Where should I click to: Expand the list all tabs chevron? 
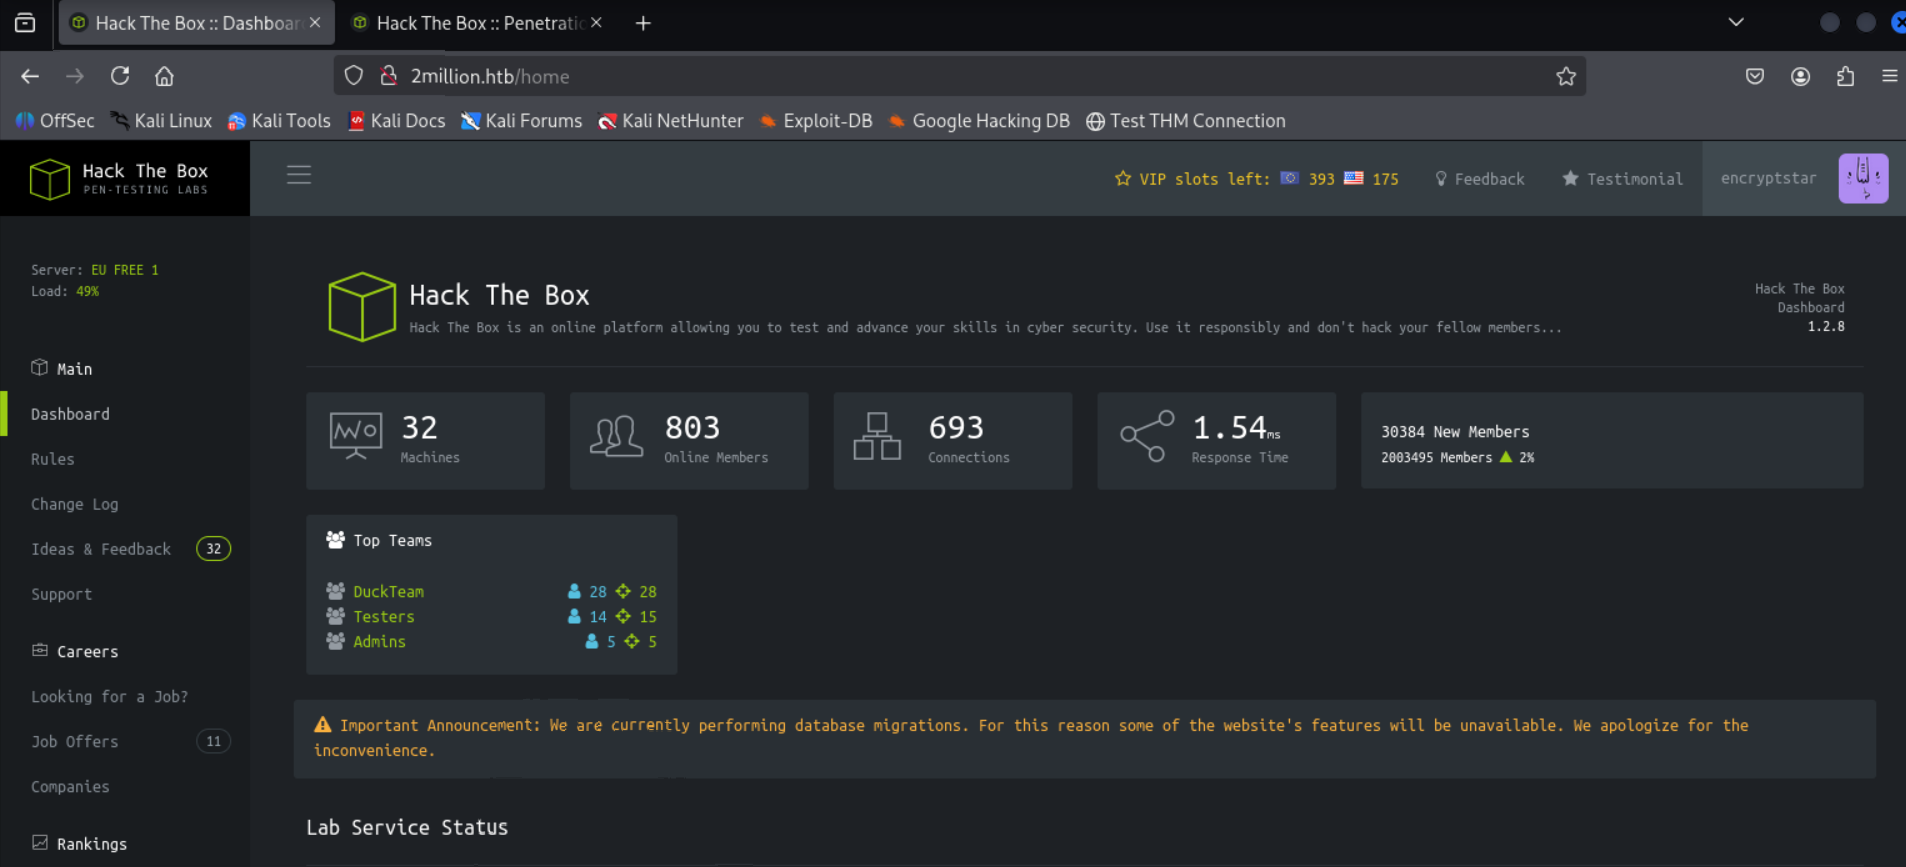click(1736, 22)
